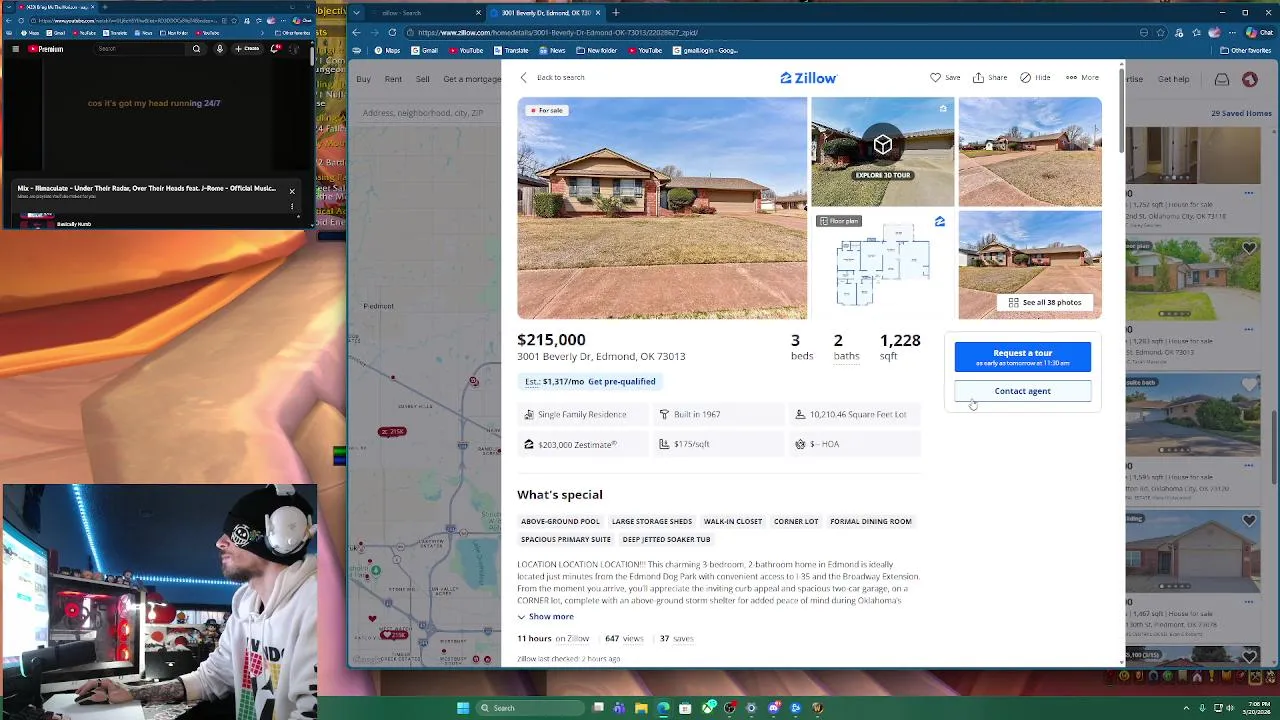Image resolution: width=1280 pixels, height=720 pixels.
Task: Open the Rent menu in Zillow navigation
Action: point(393,79)
